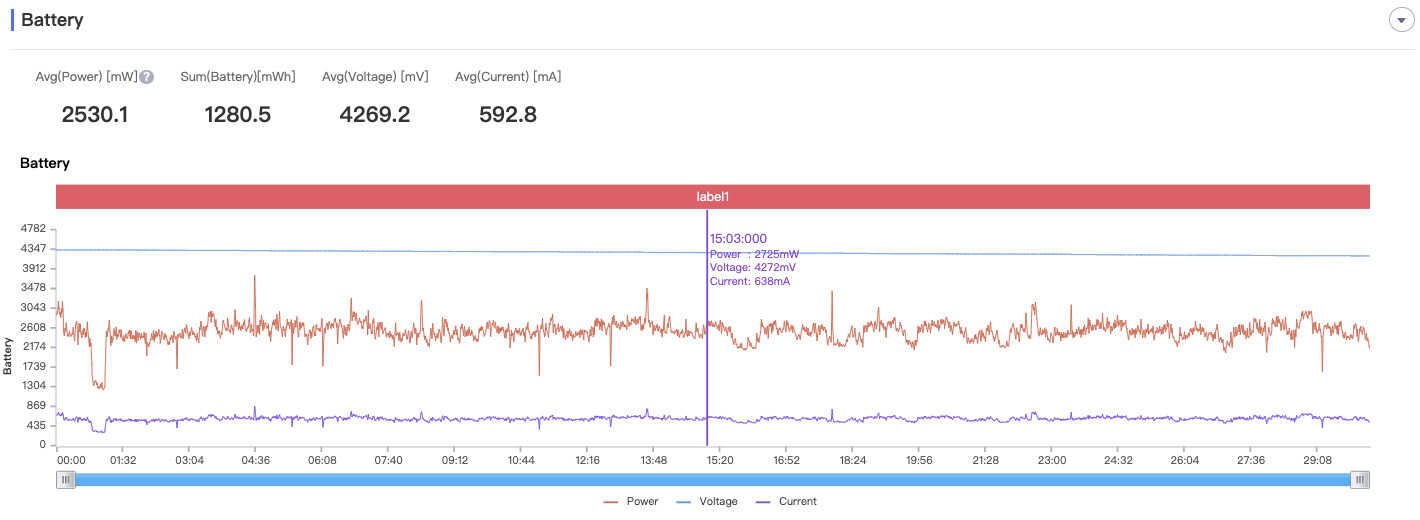Click the 23:00 time axis tick
1420x520 pixels.
[x=1052, y=460]
